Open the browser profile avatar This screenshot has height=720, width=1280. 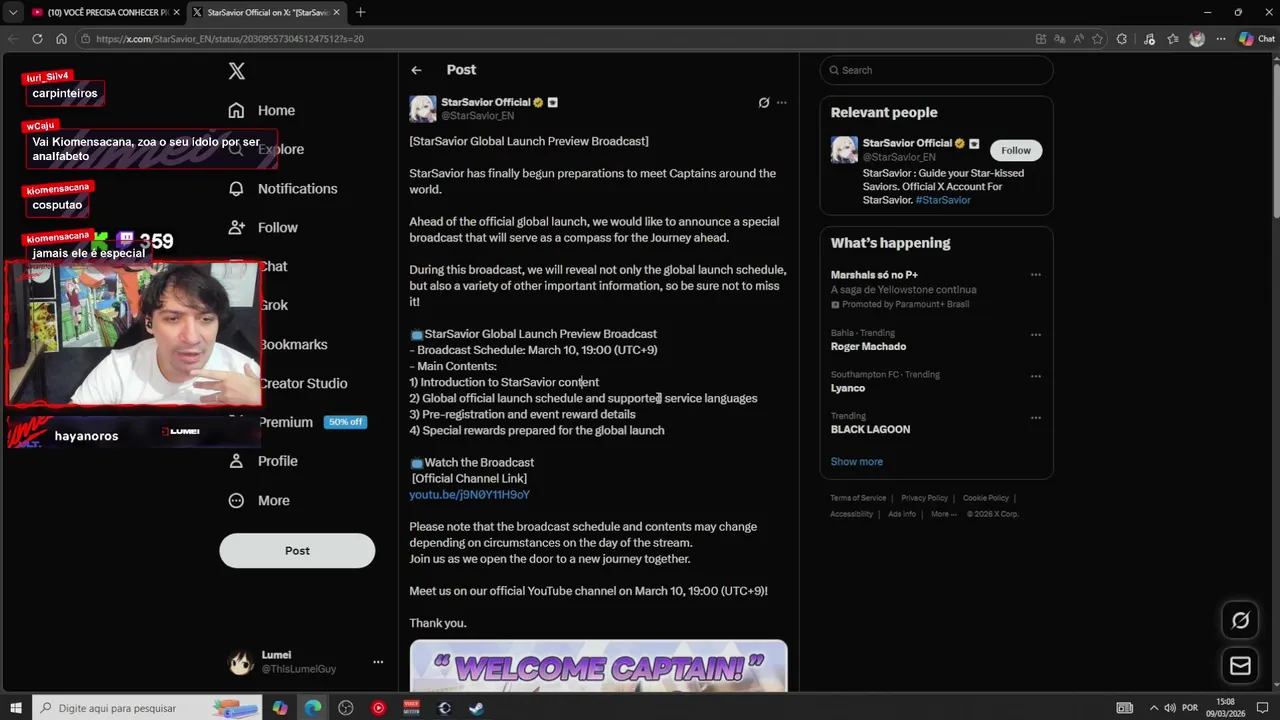(x=1197, y=39)
